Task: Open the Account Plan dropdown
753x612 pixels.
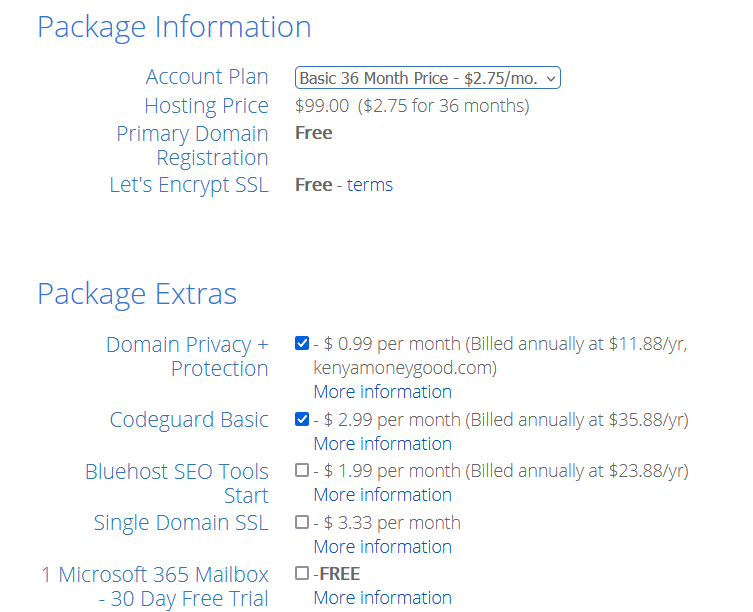Action: click(427, 78)
